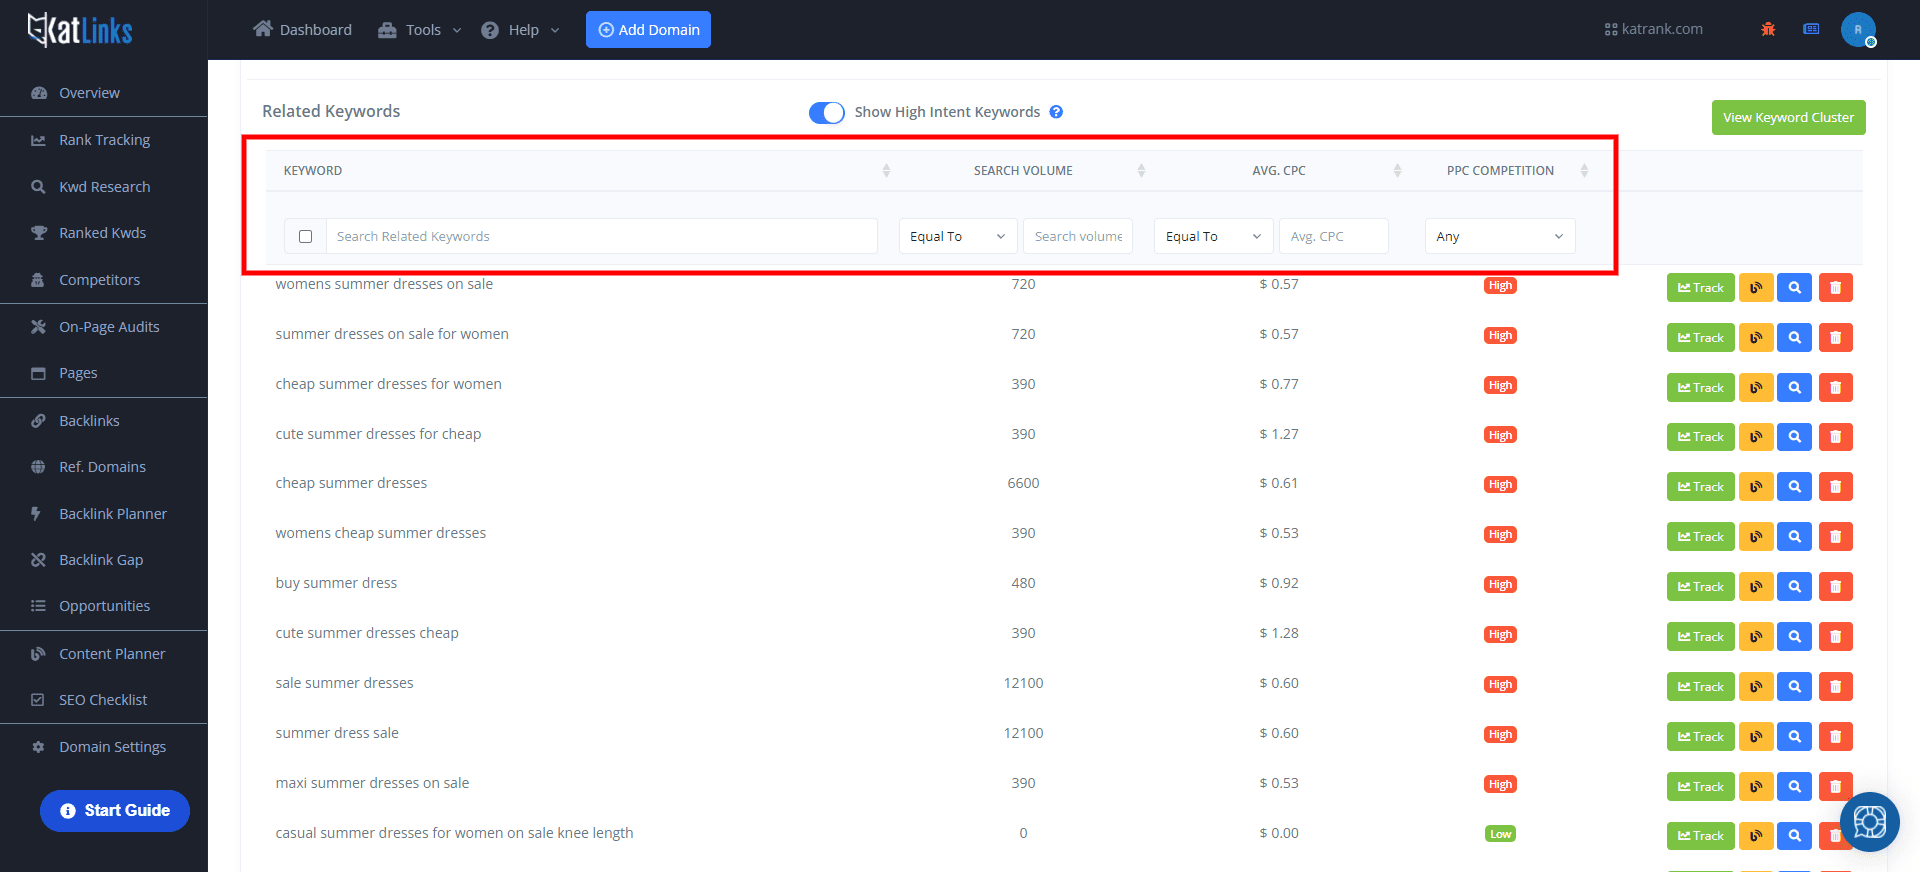Go to Rank Tracking
1920x872 pixels.
tap(104, 140)
